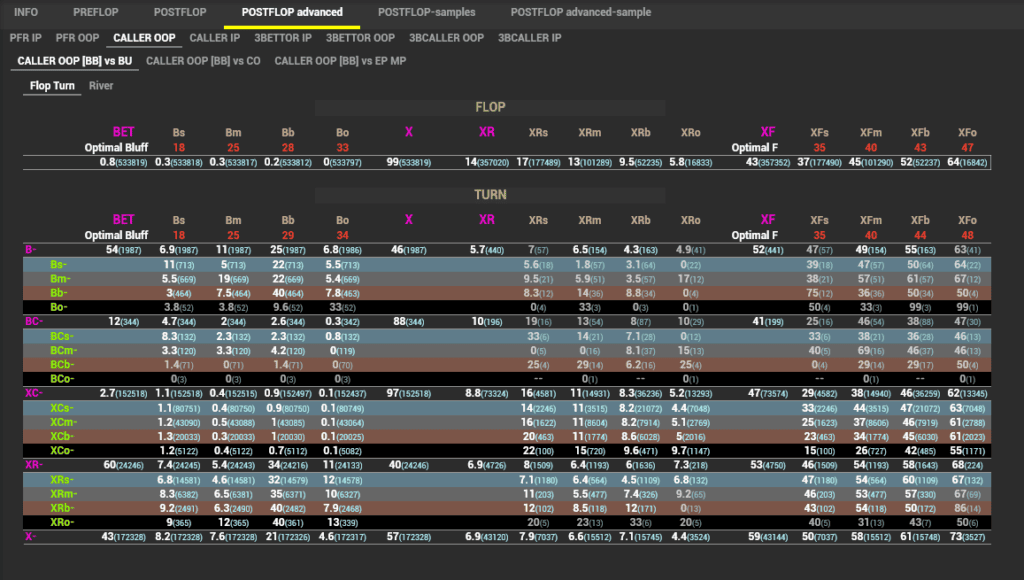The image size is (1024, 580).
Task: Click the XCo- row label
Action: 62,451
